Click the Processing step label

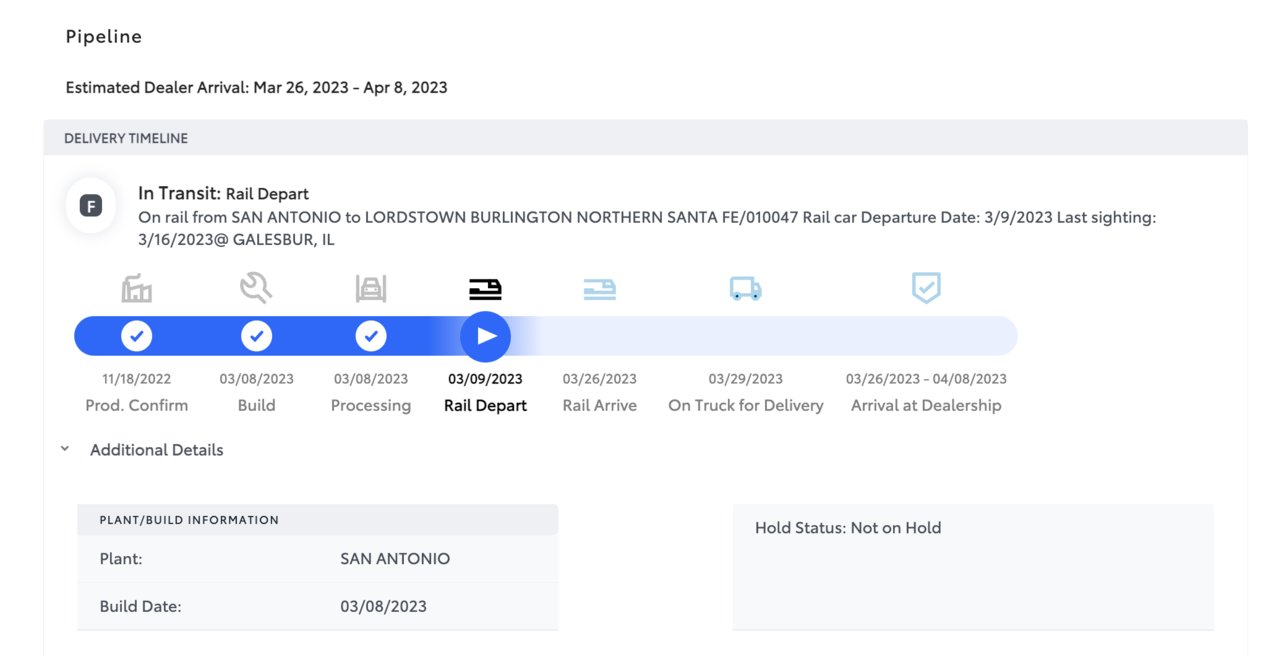[x=371, y=405]
